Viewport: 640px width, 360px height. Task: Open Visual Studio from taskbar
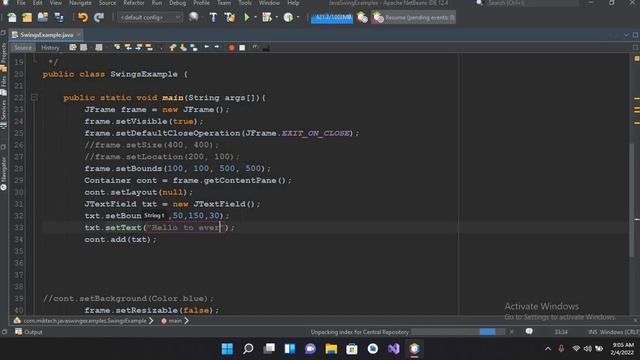point(393,349)
